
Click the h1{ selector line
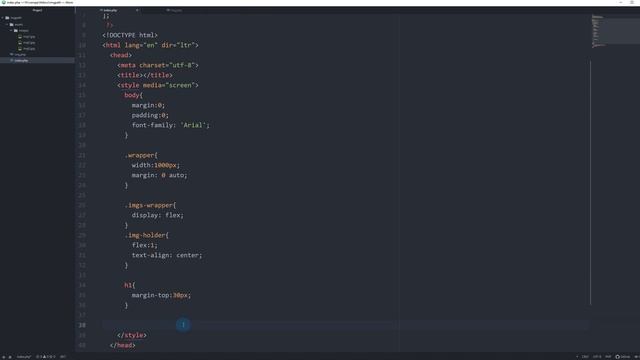(x=130, y=285)
